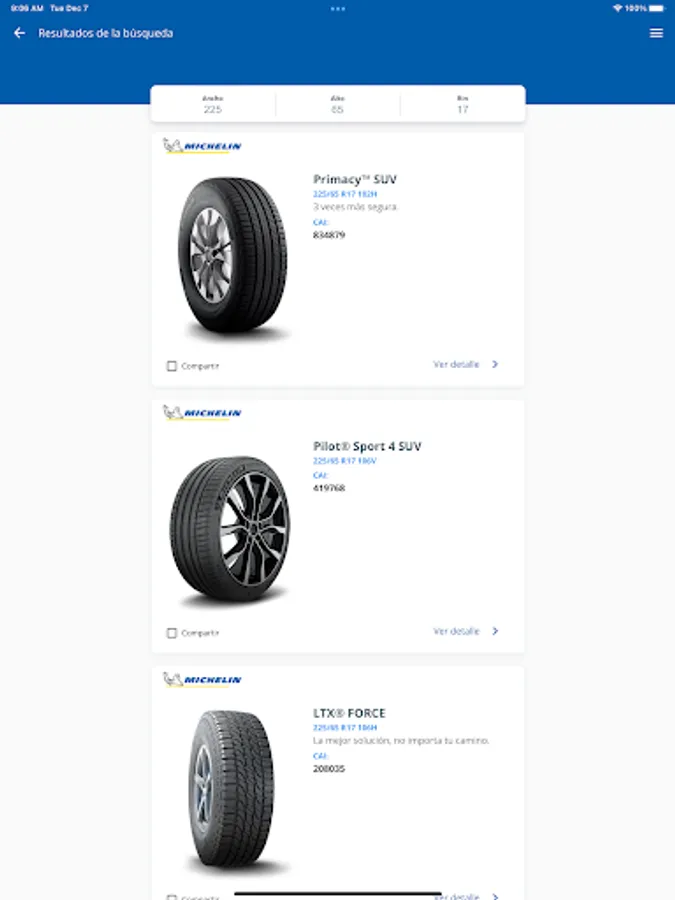The image size is (675, 900).
Task: Tap the Michelin logo on Pilot Sport 4 card
Action: click(x=202, y=413)
